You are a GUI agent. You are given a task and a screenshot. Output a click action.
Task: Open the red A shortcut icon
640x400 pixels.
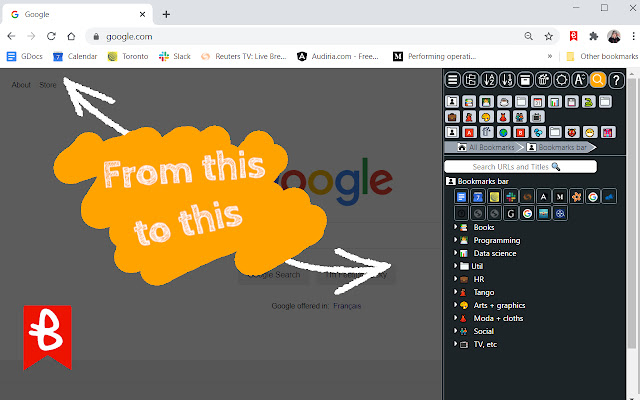click(x=469, y=132)
